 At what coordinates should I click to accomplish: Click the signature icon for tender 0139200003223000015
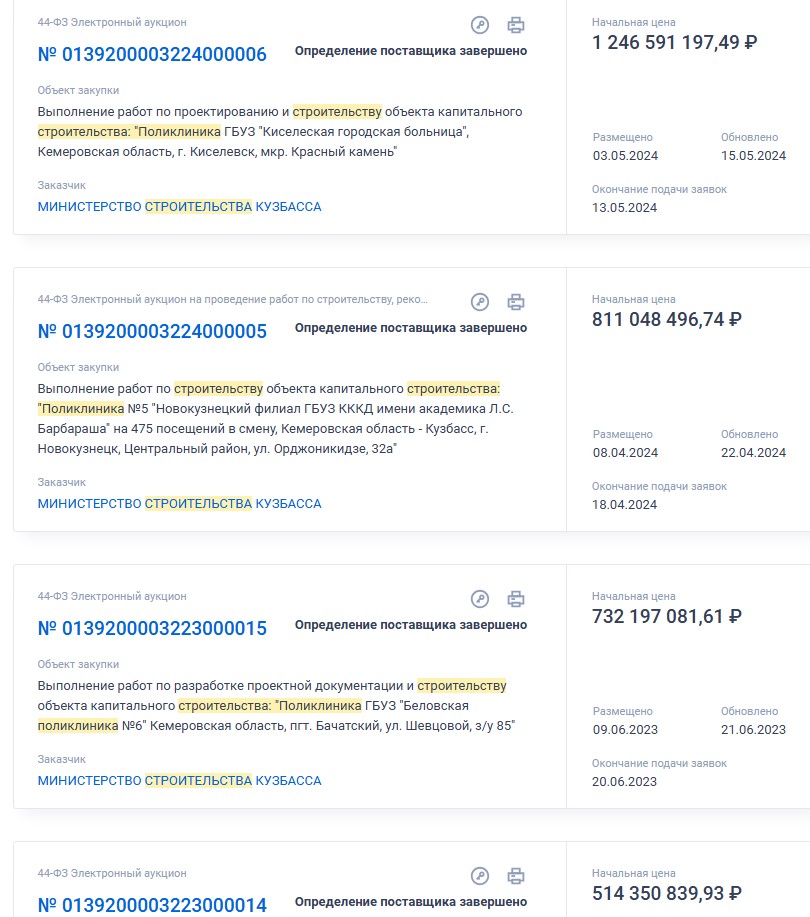coord(480,599)
